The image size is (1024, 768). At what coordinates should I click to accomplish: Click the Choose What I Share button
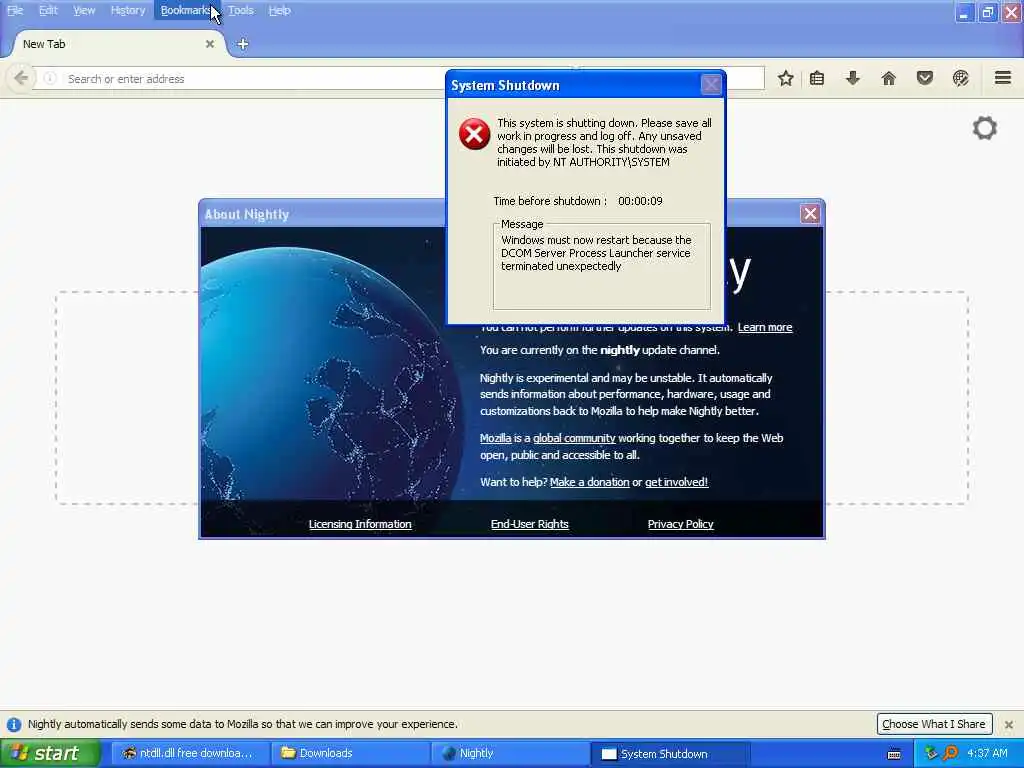934,724
